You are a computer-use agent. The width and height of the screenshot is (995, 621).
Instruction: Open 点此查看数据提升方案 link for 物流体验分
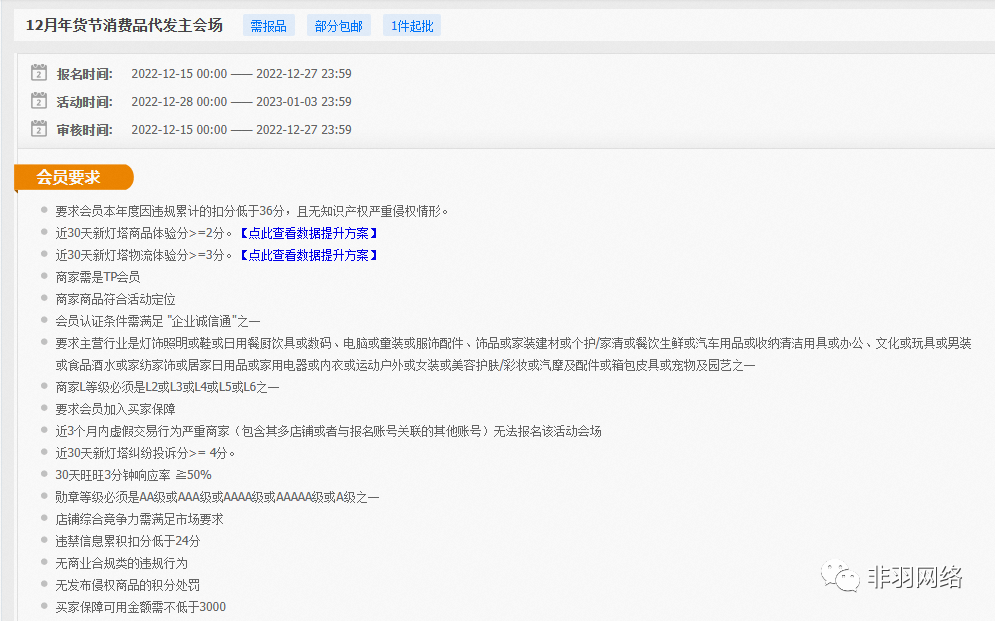click(x=308, y=255)
